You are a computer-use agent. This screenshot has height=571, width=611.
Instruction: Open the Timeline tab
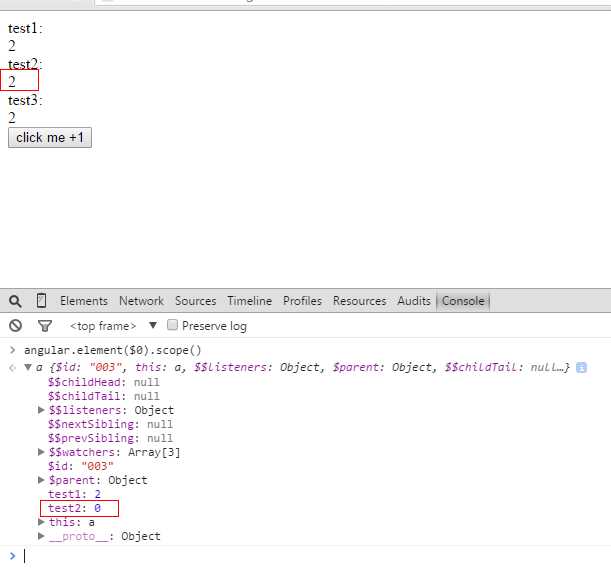tap(249, 301)
